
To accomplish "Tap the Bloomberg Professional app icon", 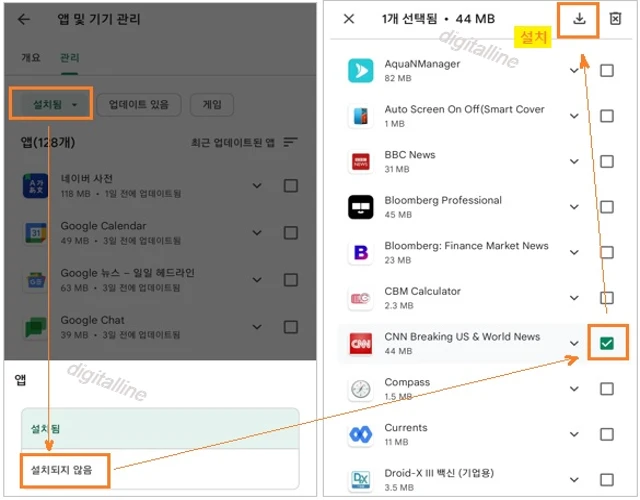I will pyautogui.click(x=360, y=207).
